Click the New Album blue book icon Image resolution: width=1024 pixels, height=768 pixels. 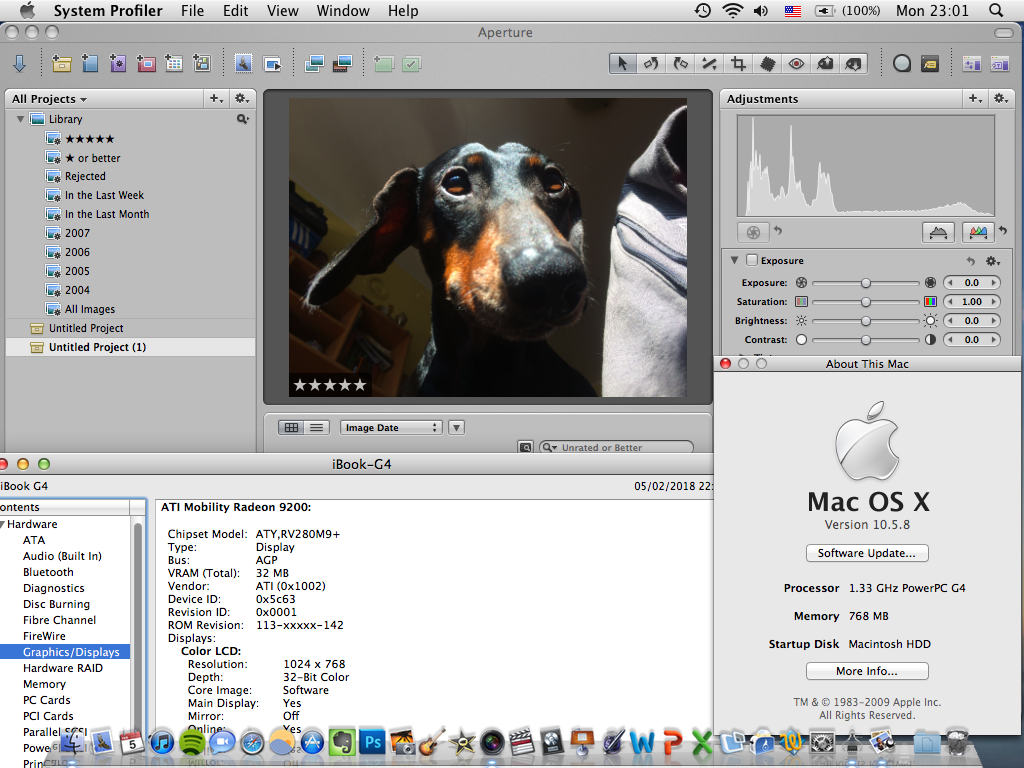[x=89, y=63]
